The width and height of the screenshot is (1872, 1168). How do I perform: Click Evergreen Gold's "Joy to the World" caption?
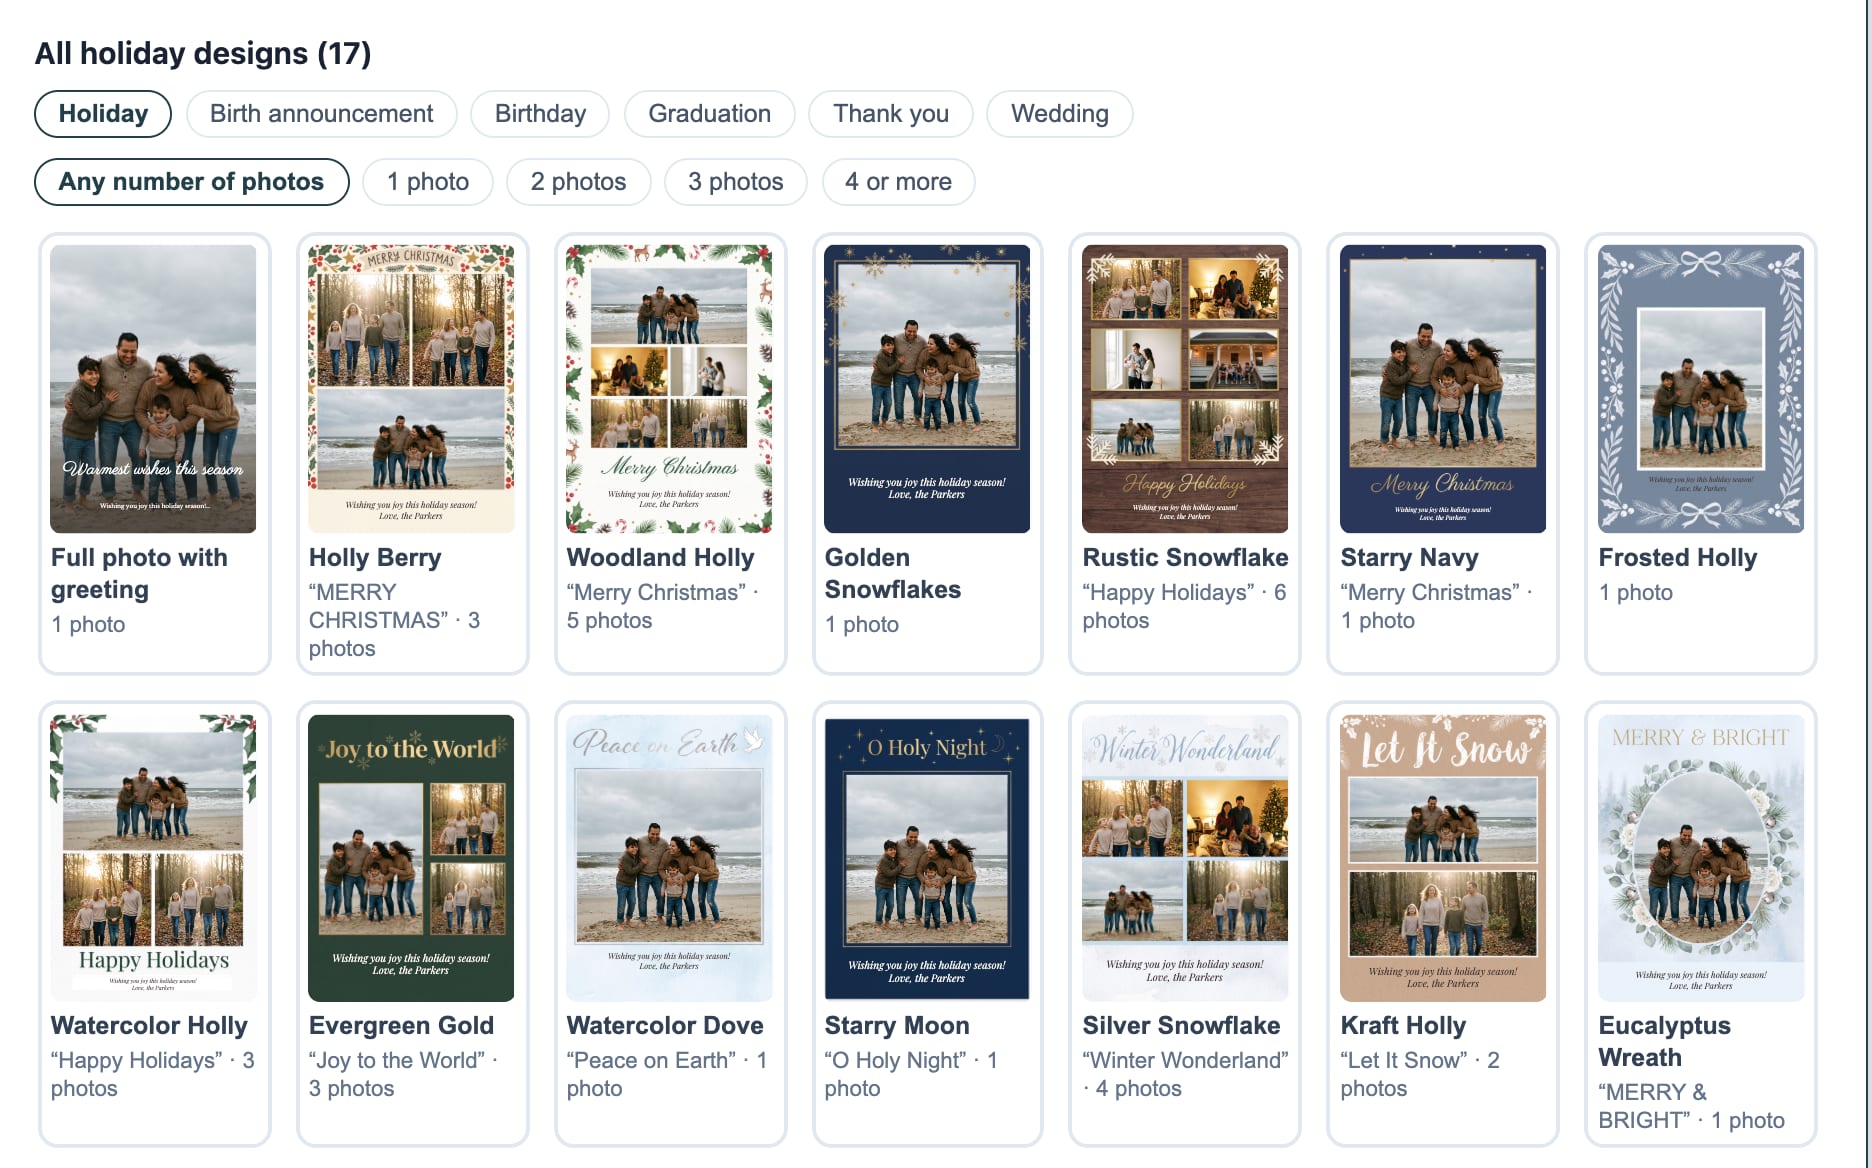(x=403, y=1075)
